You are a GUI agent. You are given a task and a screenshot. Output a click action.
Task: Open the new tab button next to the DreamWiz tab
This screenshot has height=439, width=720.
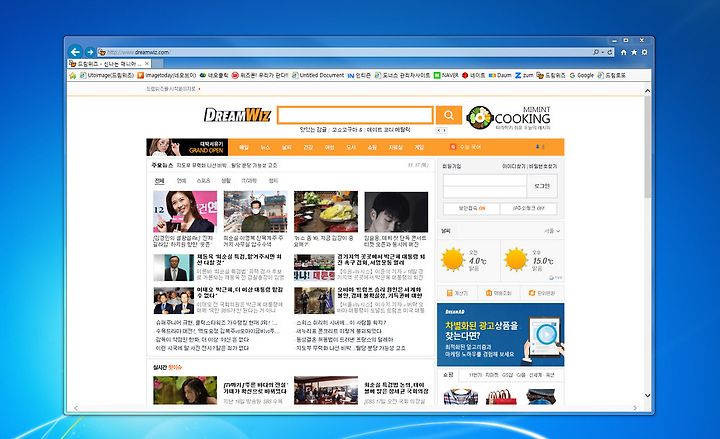pyautogui.click(x=159, y=64)
